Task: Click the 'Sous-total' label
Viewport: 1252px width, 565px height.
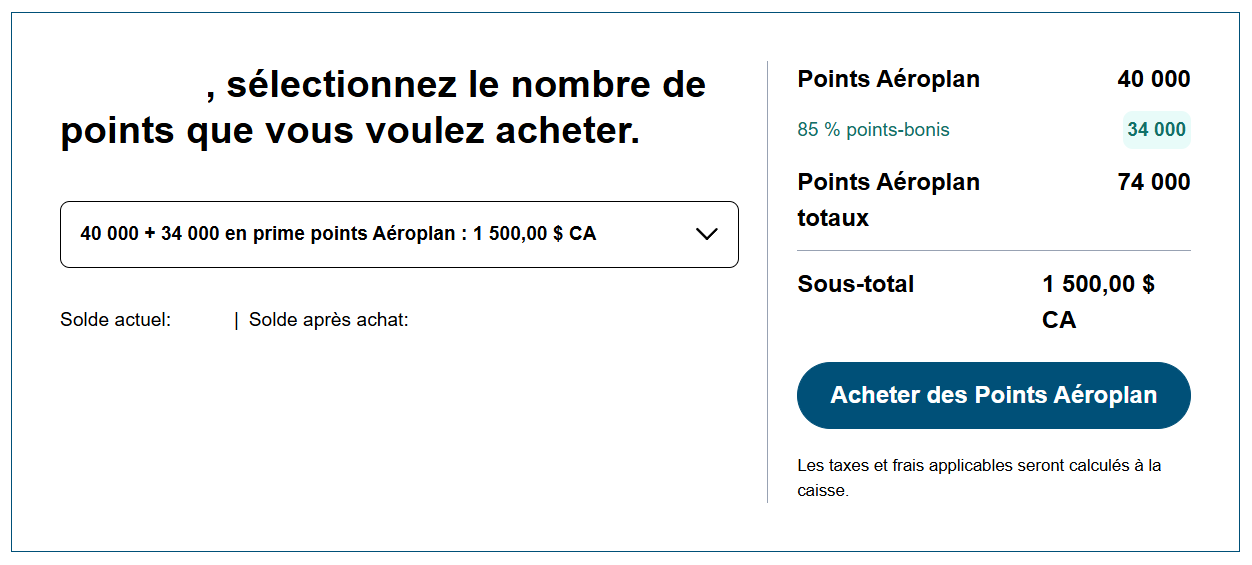Action: 855,284
